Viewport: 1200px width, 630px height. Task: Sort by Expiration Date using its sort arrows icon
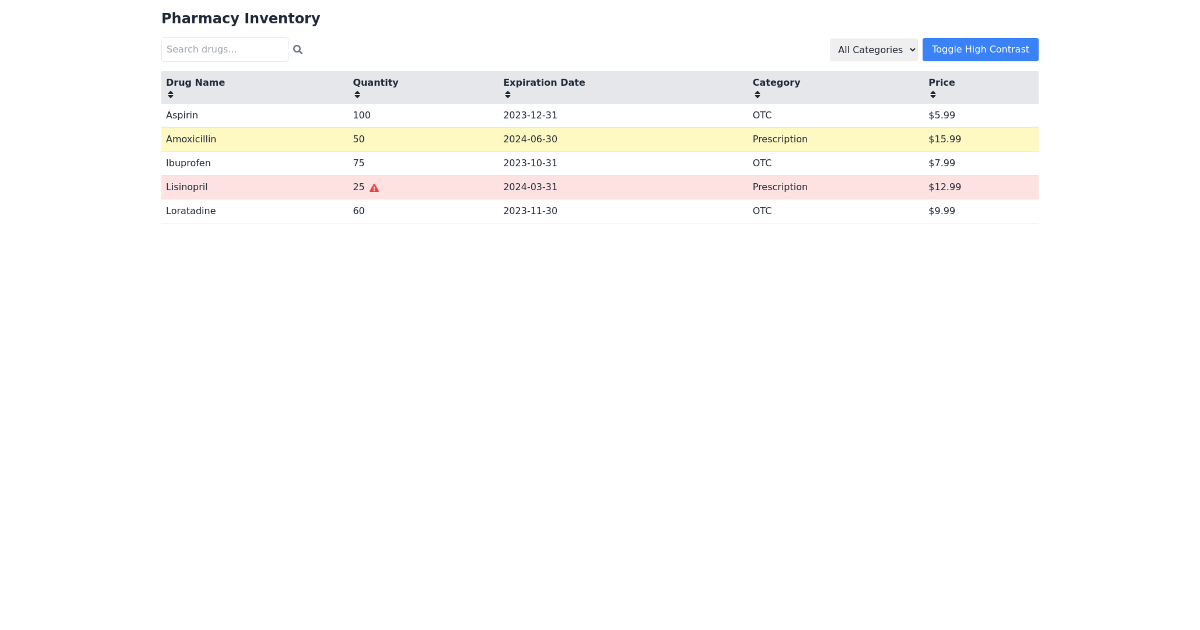[x=507, y=94]
